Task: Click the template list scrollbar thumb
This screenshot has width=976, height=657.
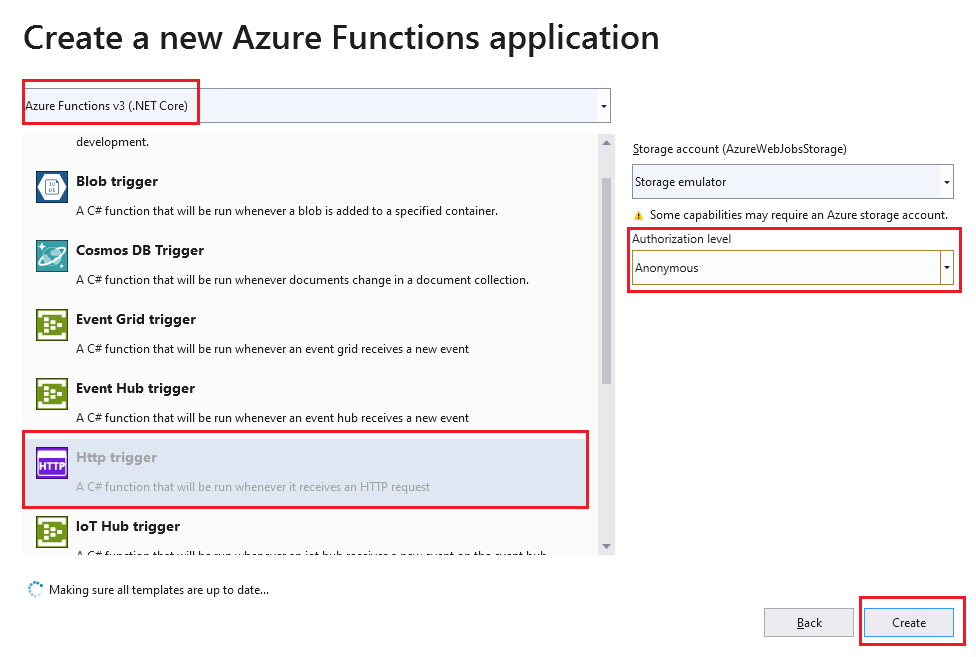Action: (x=606, y=280)
